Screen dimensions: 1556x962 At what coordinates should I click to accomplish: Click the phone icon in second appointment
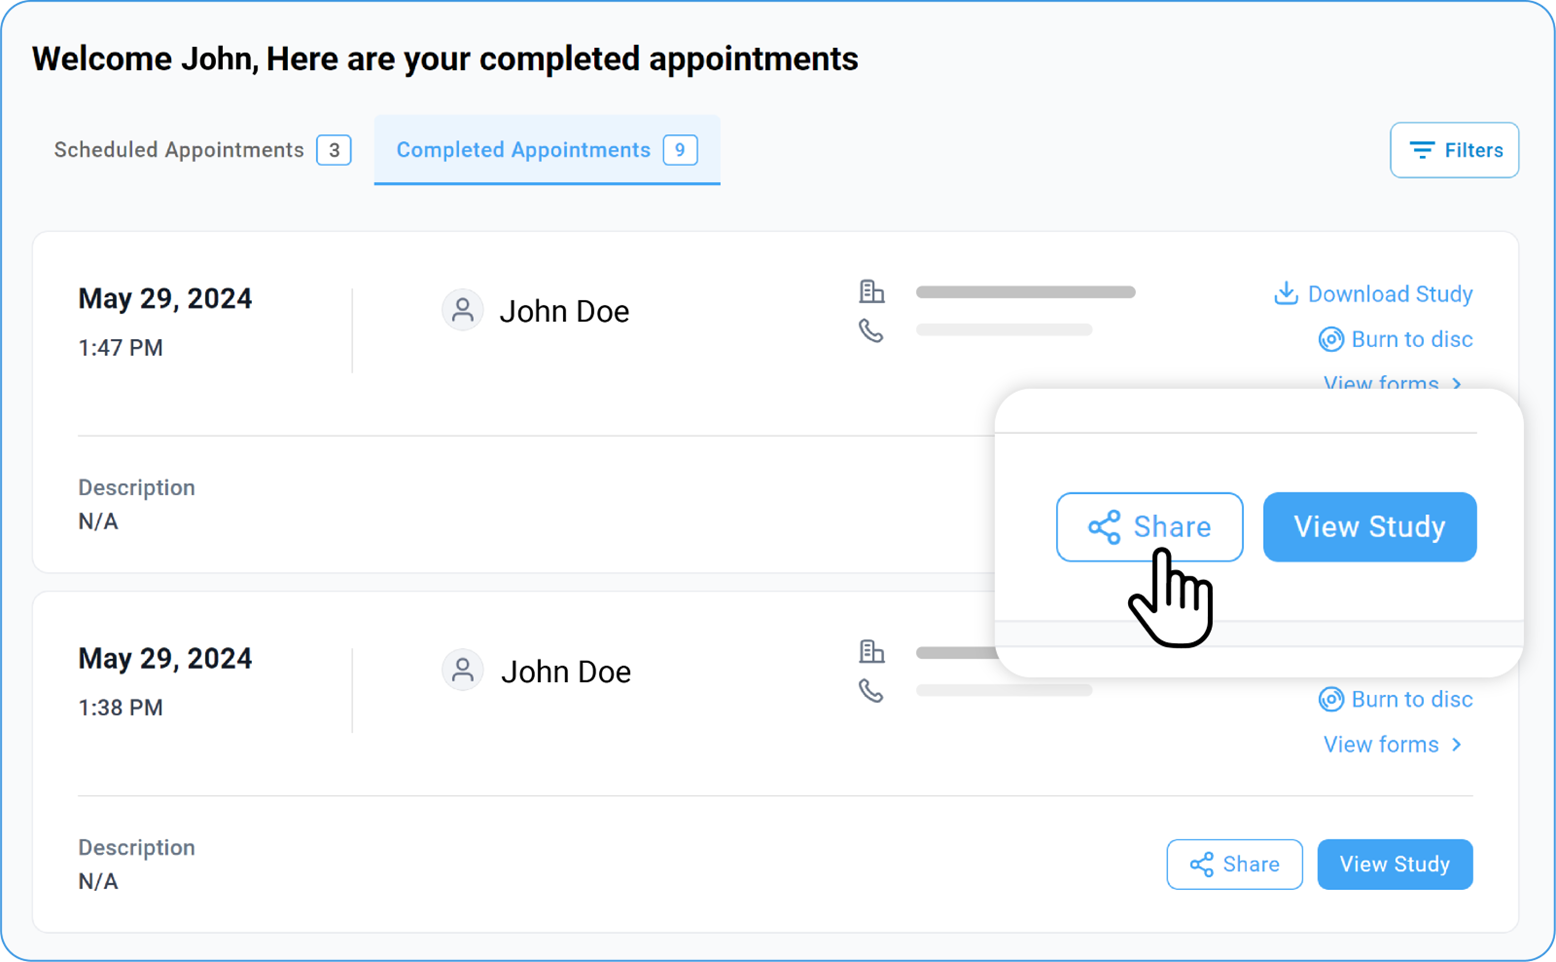pos(871,691)
